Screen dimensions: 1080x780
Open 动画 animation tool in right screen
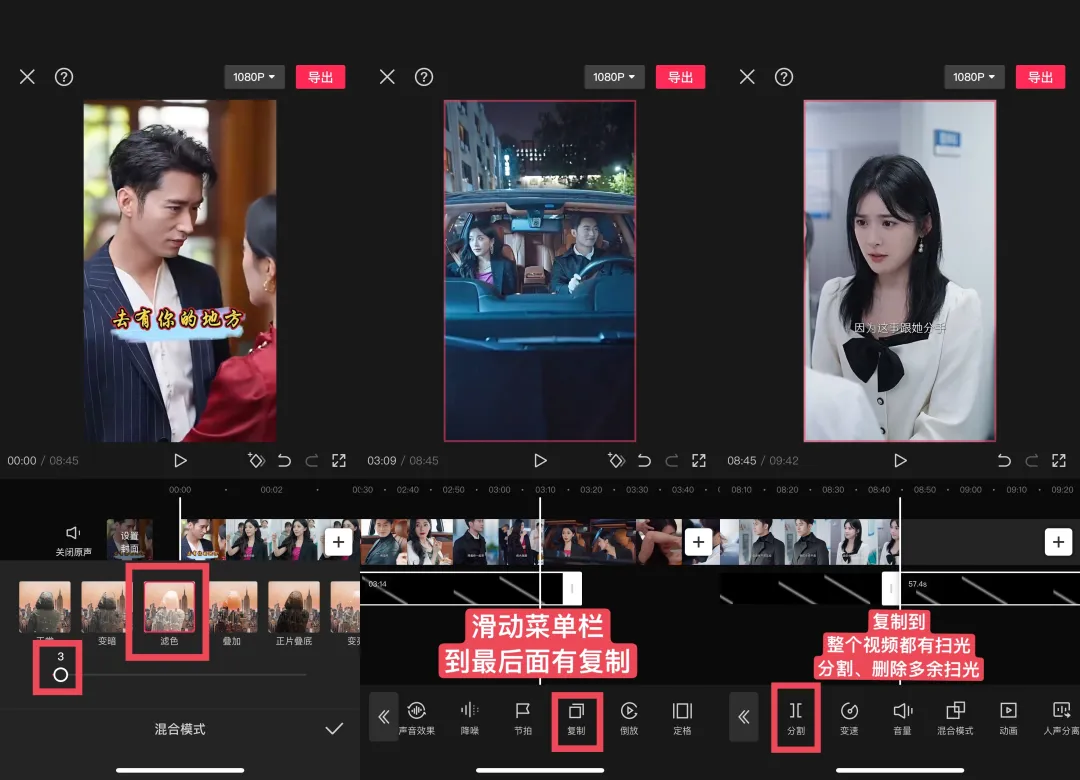pos(1008,718)
